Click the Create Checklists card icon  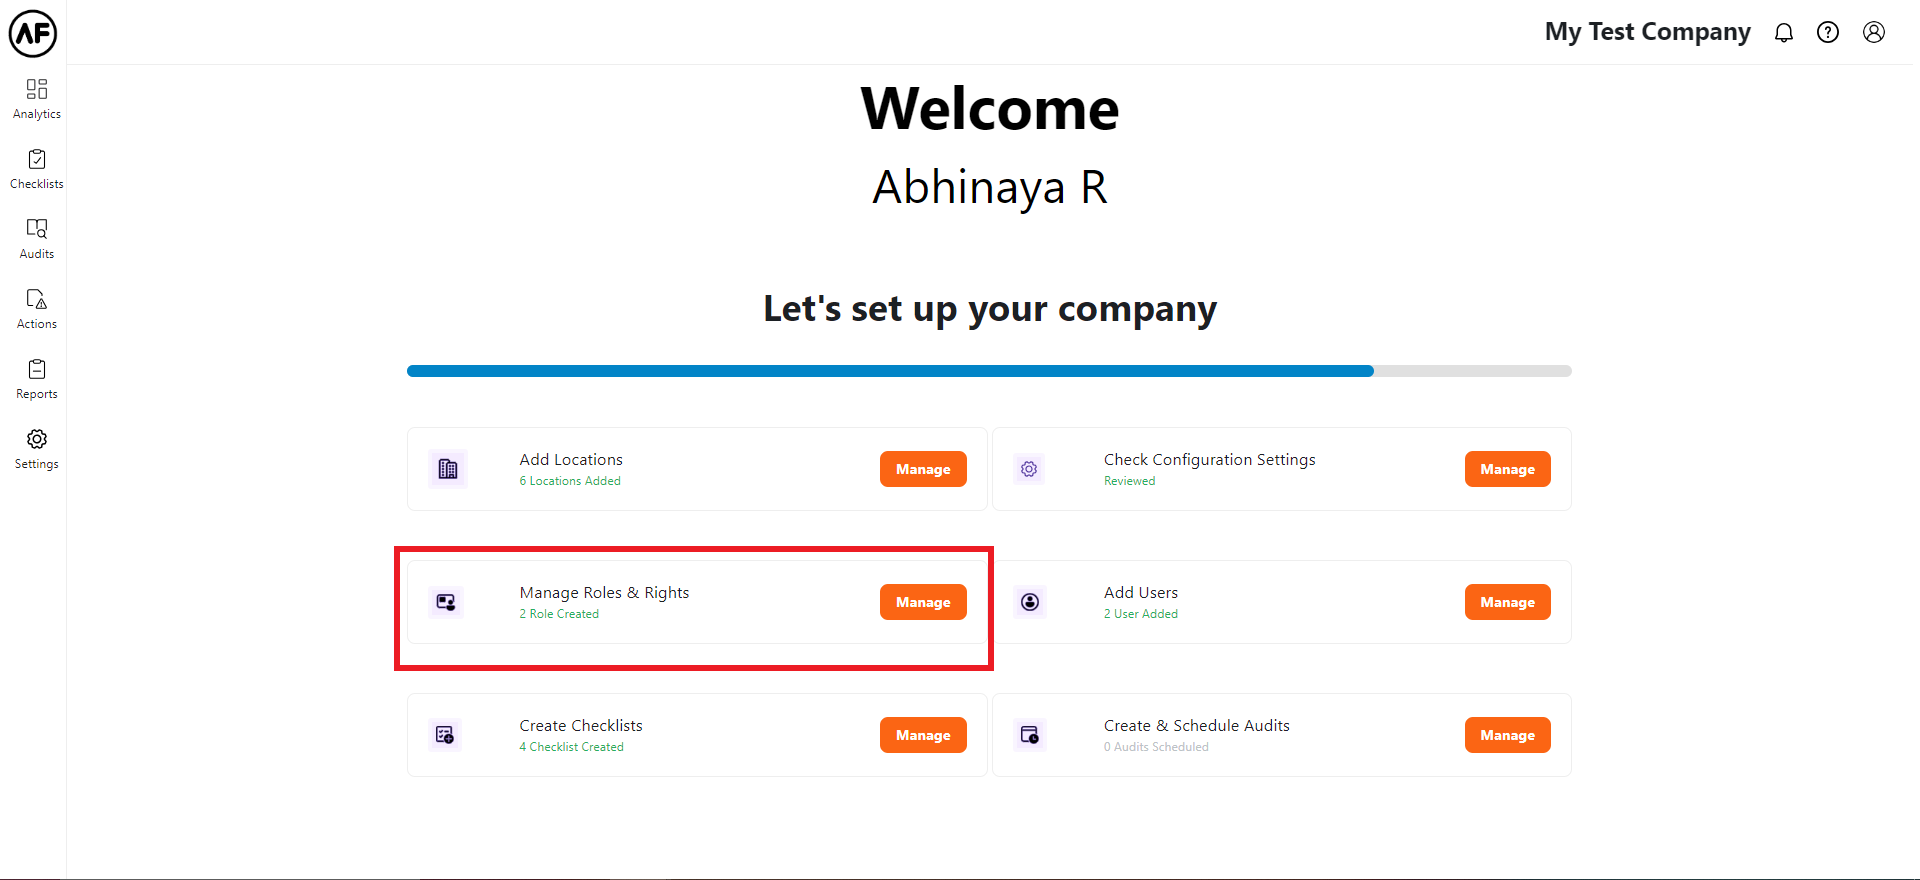pyautogui.click(x=446, y=735)
